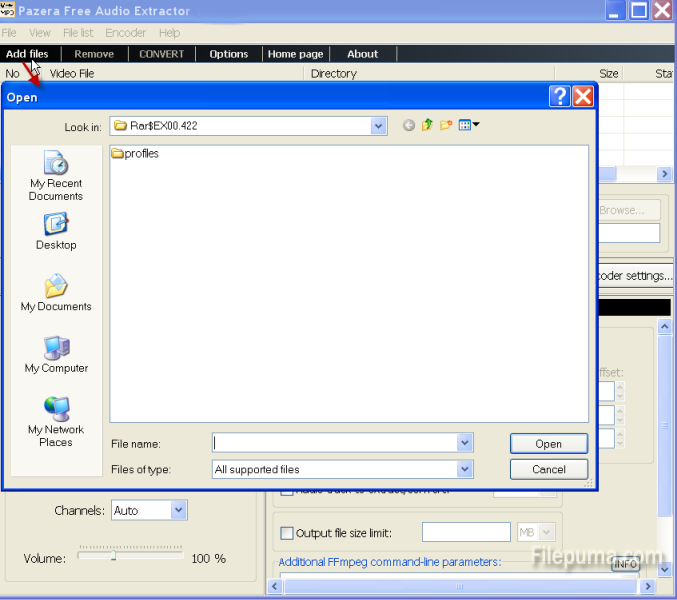Open My Recent Documents location

(x=56, y=176)
